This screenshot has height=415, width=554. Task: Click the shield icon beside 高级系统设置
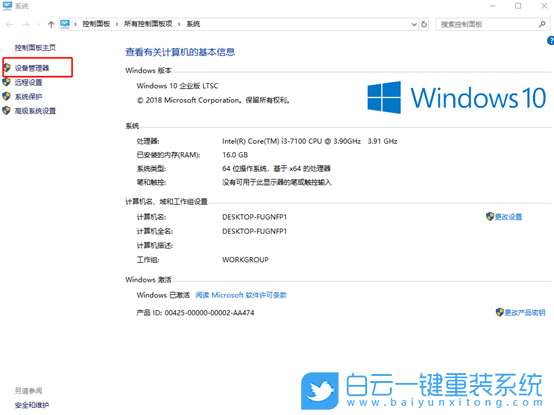point(6,111)
